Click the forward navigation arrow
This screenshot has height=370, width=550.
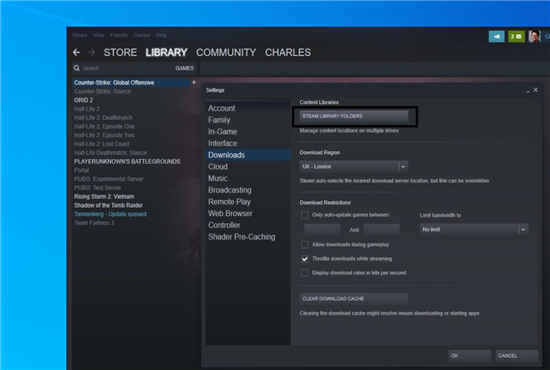pyautogui.click(x=92, y=53)
